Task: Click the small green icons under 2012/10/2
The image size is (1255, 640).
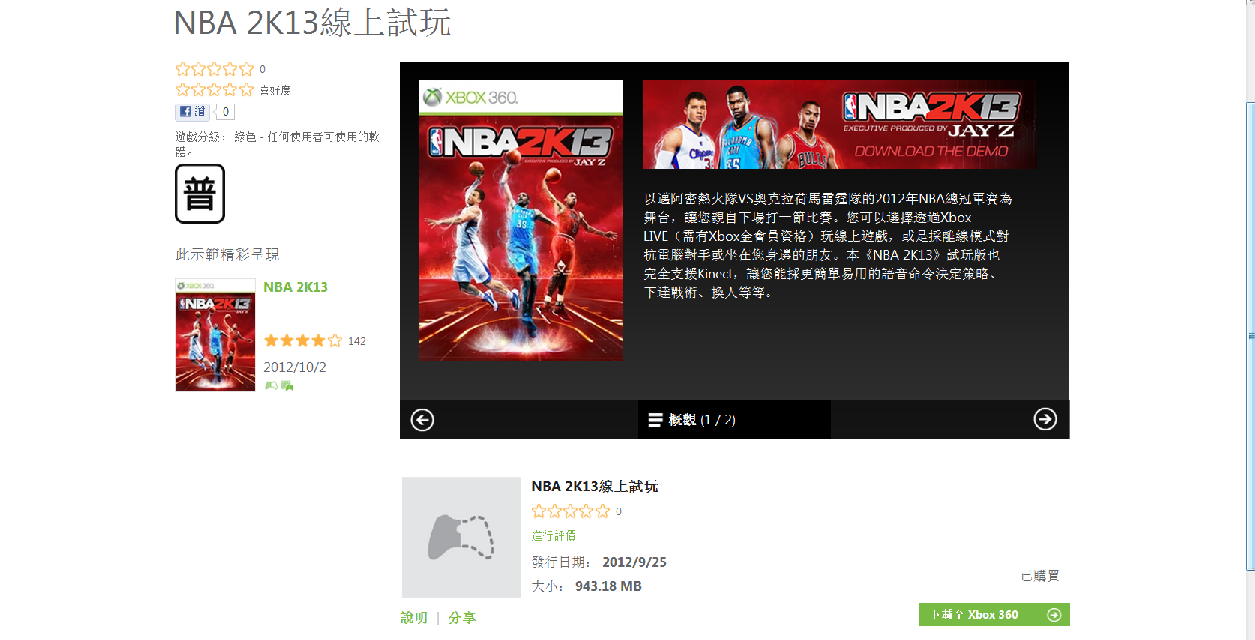Action: tap(279, 385)
